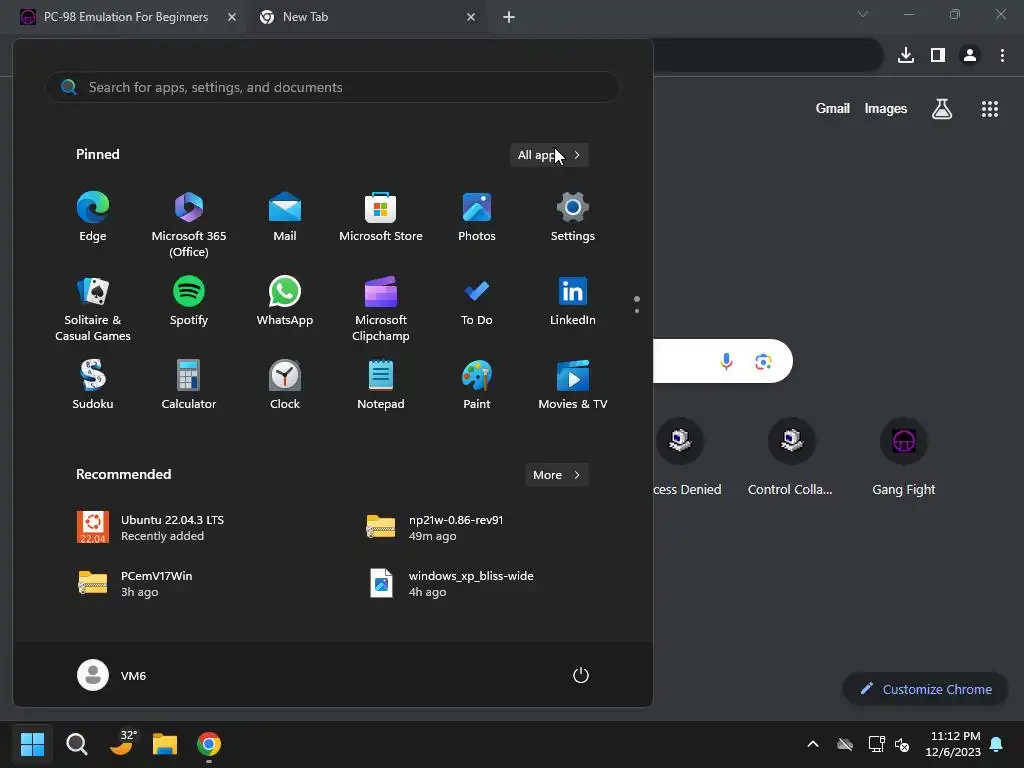
Task: Click the OneDrive cloud tray icon
Action: pyautogui.click(x=845, y=744)
